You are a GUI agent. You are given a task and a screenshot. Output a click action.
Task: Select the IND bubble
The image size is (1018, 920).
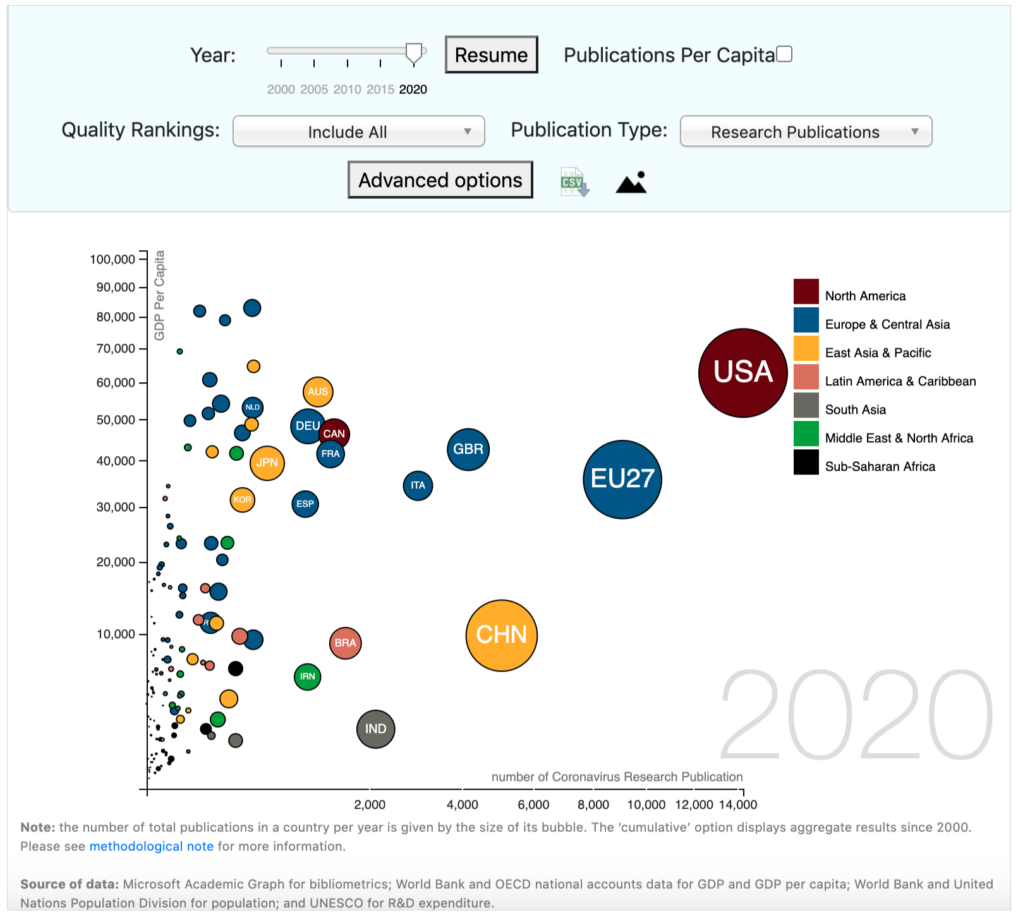[x=375, y=728]
